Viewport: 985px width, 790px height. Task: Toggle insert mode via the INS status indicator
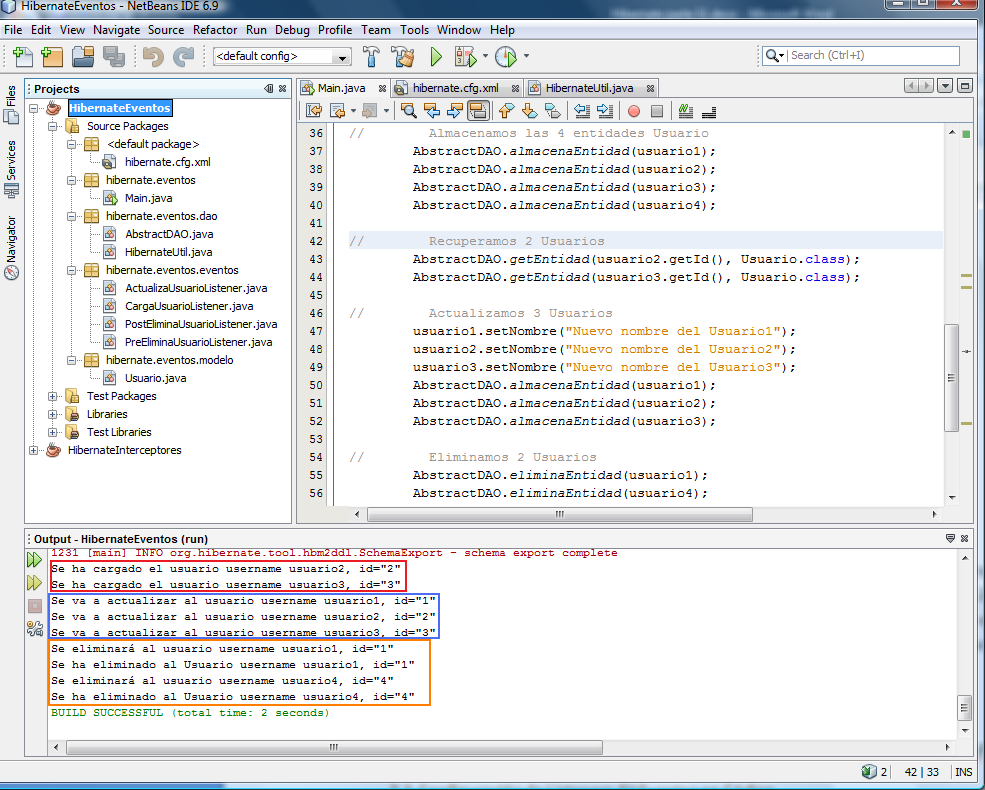tap(963, 771)
